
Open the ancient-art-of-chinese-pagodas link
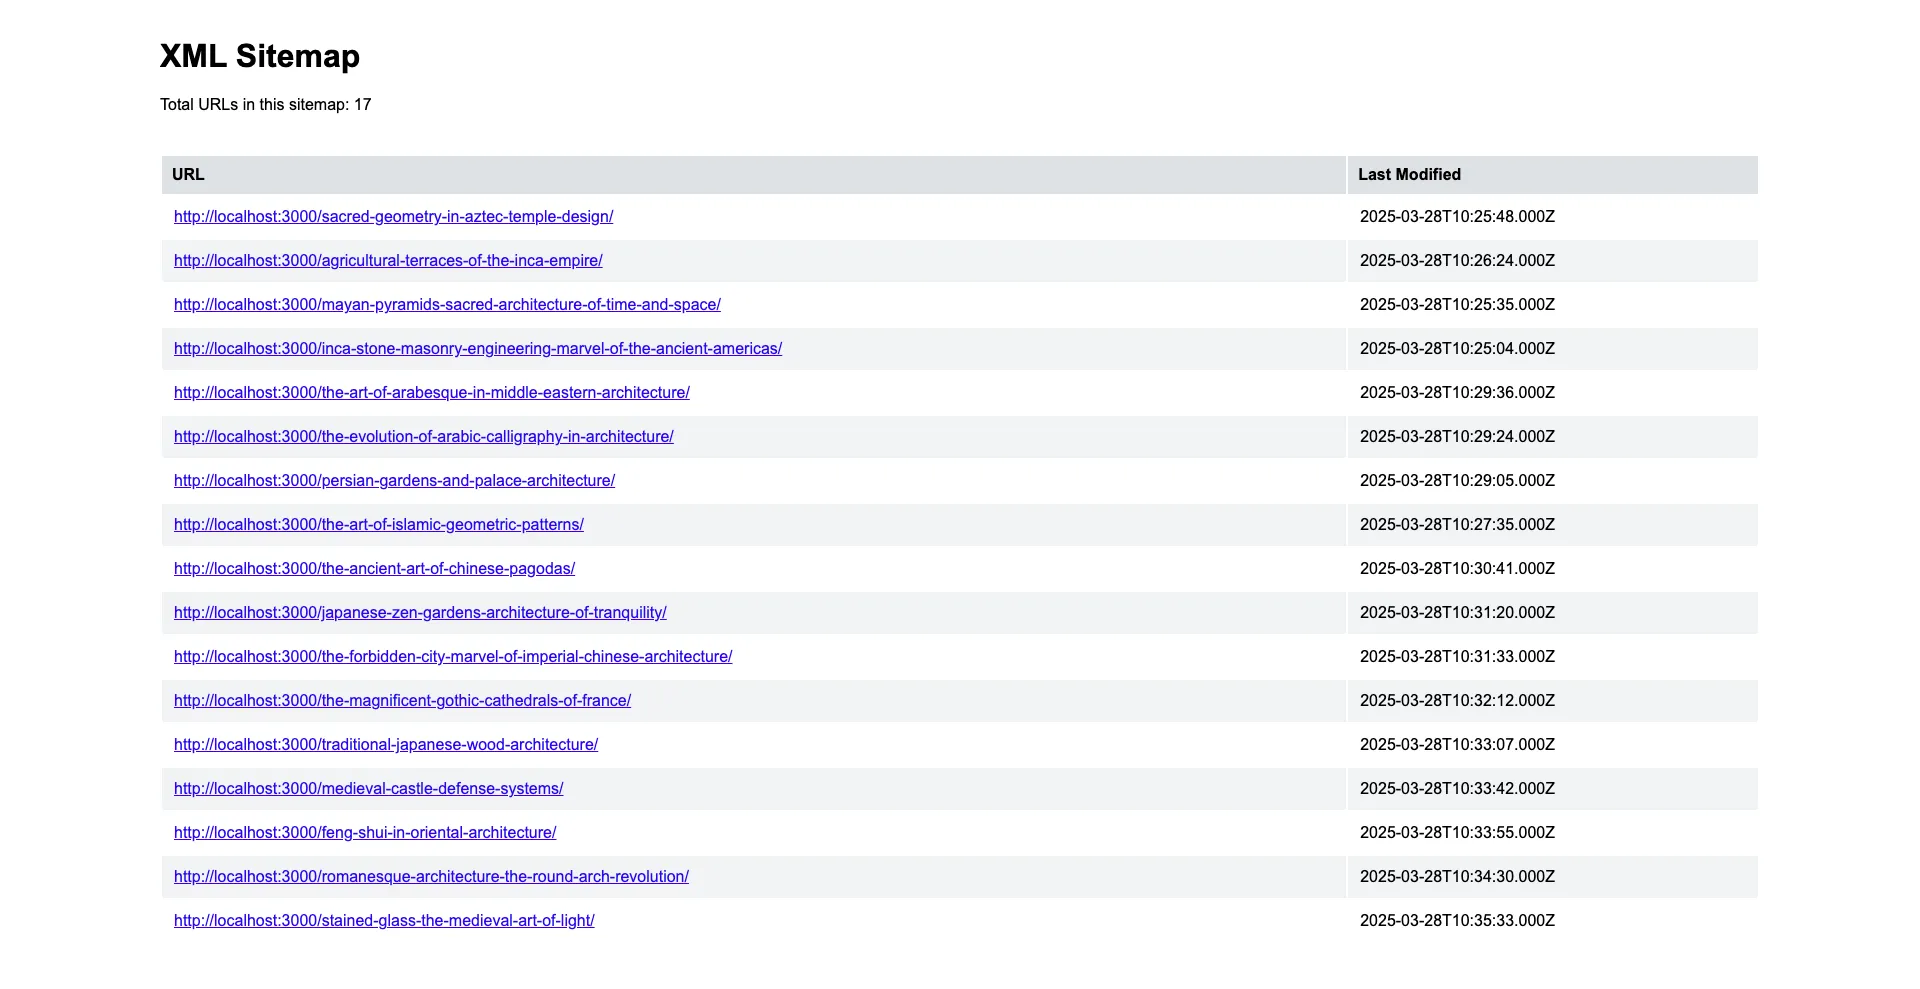pos(374,569)
